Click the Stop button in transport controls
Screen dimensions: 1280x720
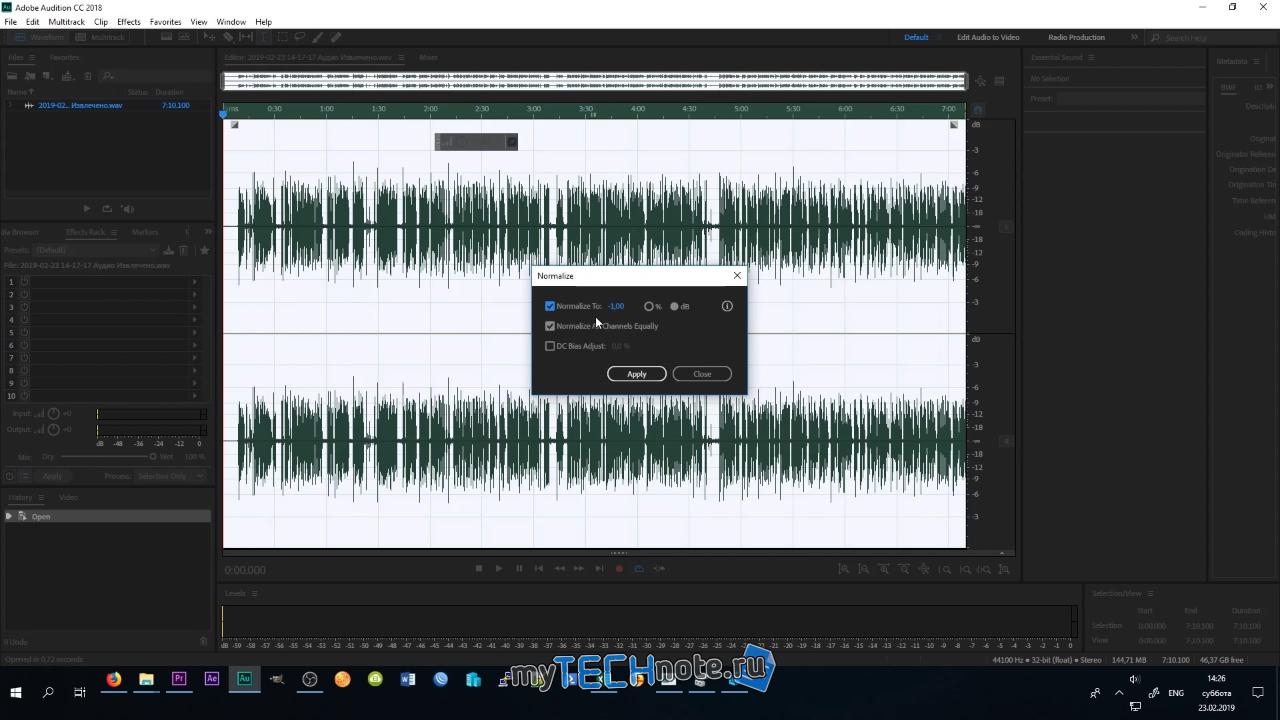pyautogui.click(x=479, y=568)
